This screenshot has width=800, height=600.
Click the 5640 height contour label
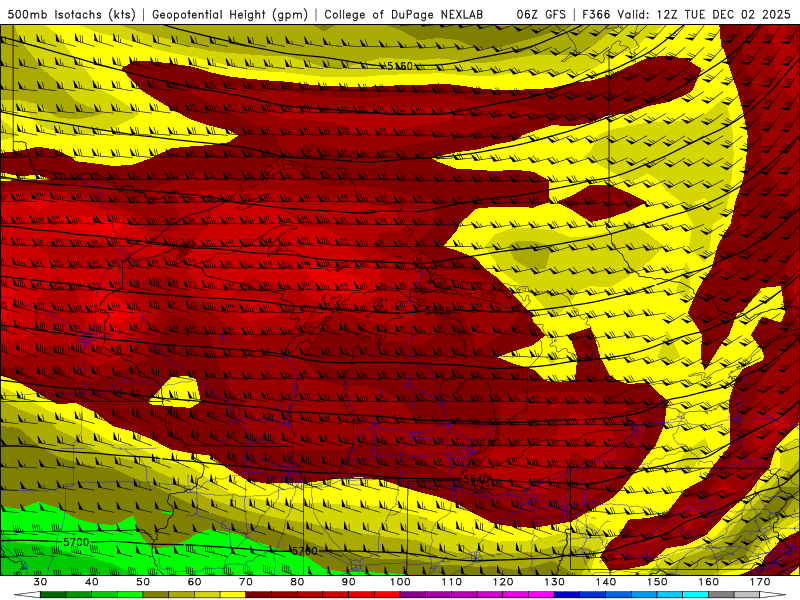(x=476, y=479)
